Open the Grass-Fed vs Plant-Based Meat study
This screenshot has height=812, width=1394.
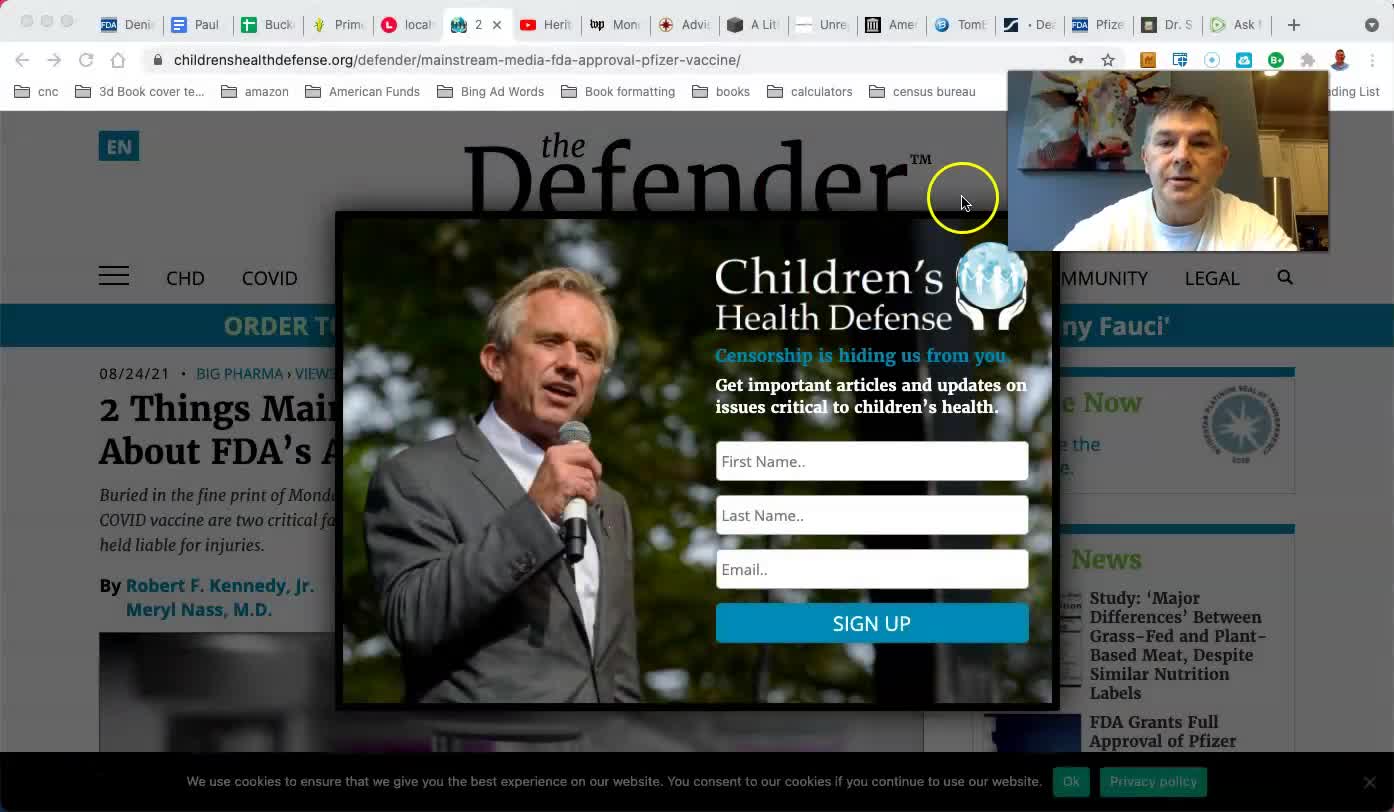coord(1177,645)
